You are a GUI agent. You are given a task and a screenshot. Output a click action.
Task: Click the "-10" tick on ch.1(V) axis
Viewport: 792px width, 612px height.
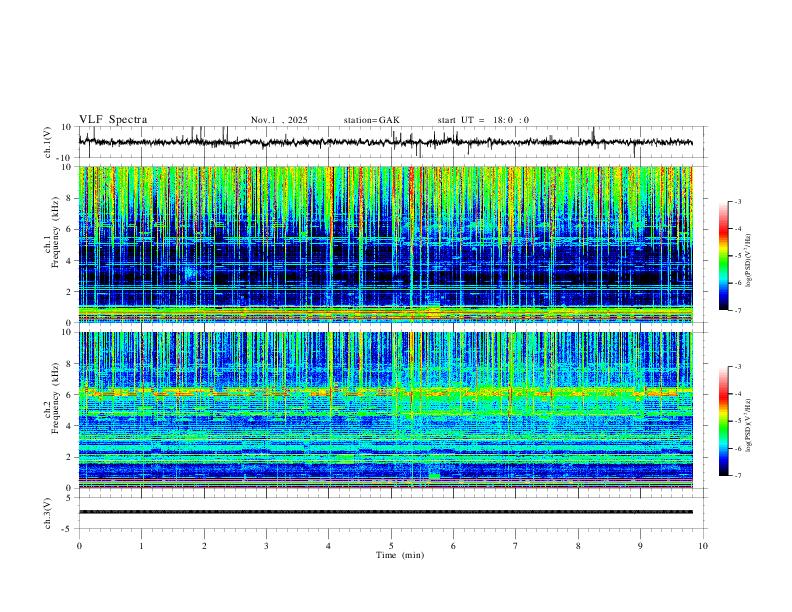[66, 158]
